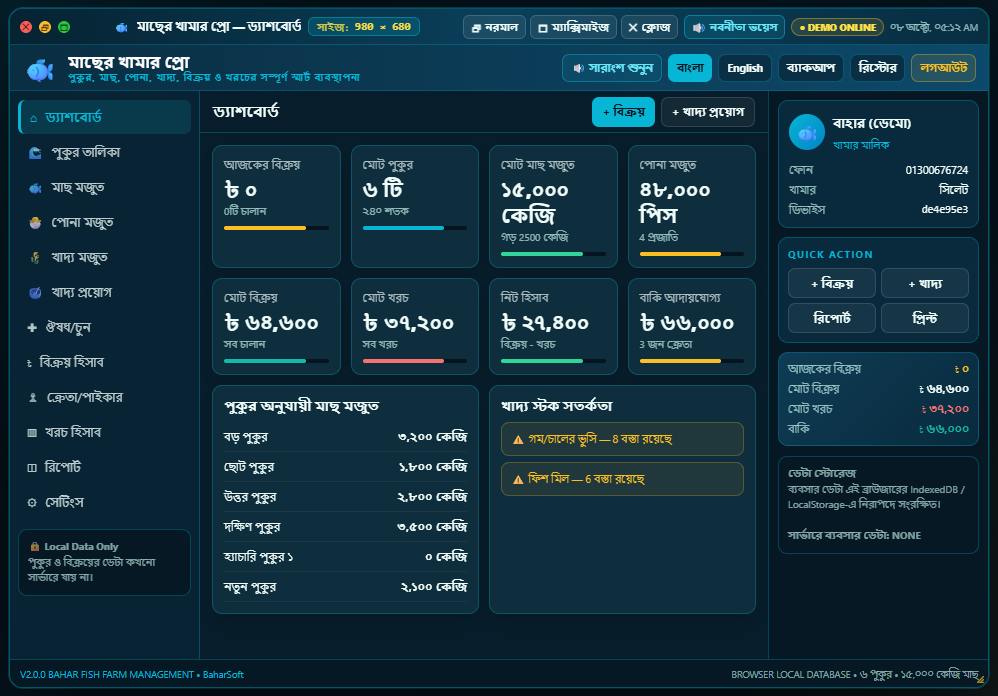Screen dimensions: 998x696
Task: Click the lock icon beside Local Data Only
Action: pos(34,546)
